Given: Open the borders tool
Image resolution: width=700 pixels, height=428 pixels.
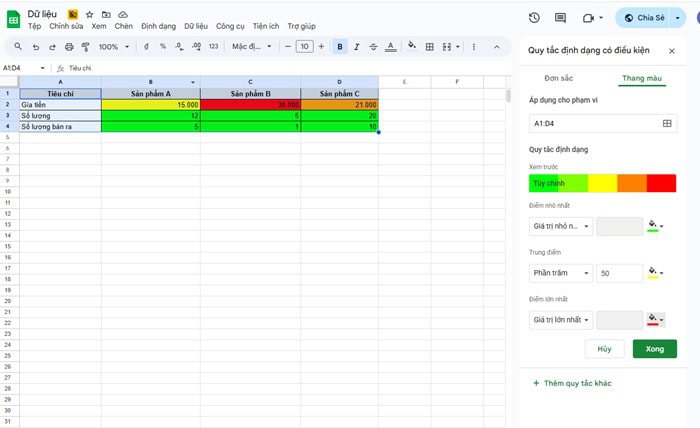Looking at the screenshot, I should pos(429,46).
